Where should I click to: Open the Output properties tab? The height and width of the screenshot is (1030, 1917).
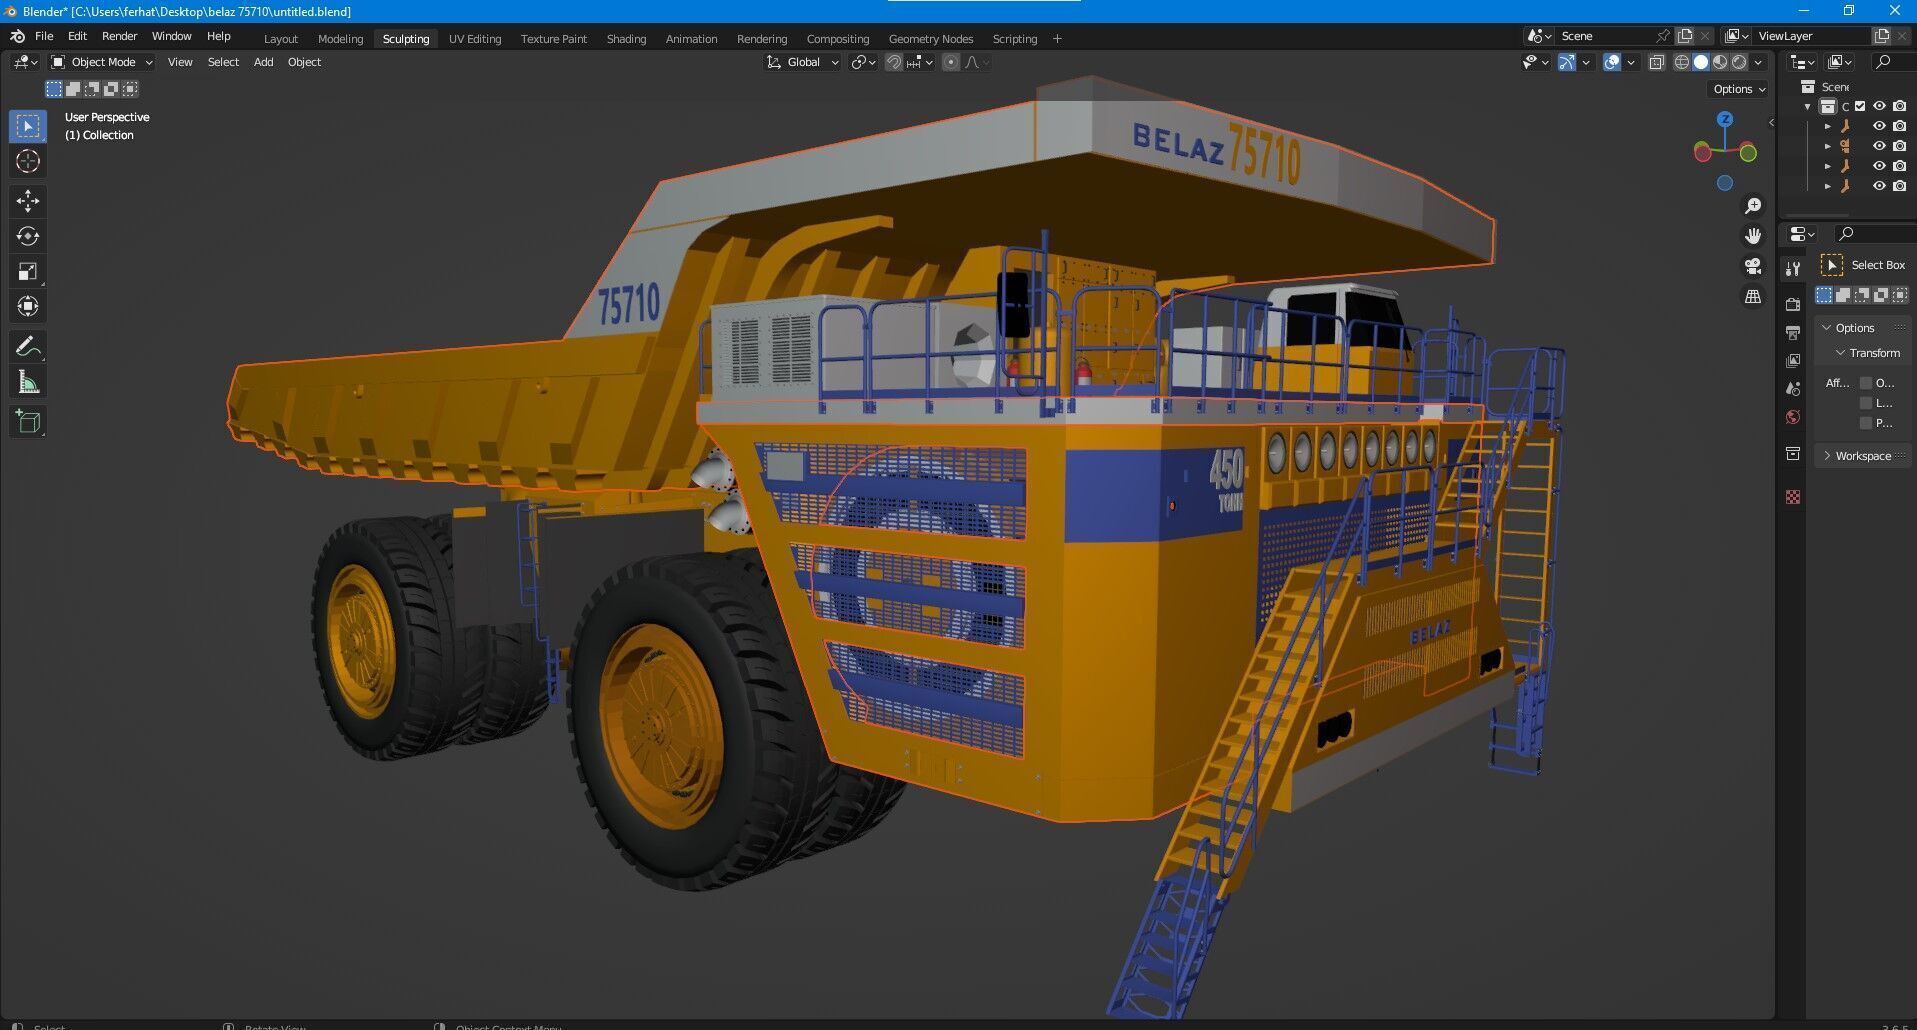coord(1793,332)
